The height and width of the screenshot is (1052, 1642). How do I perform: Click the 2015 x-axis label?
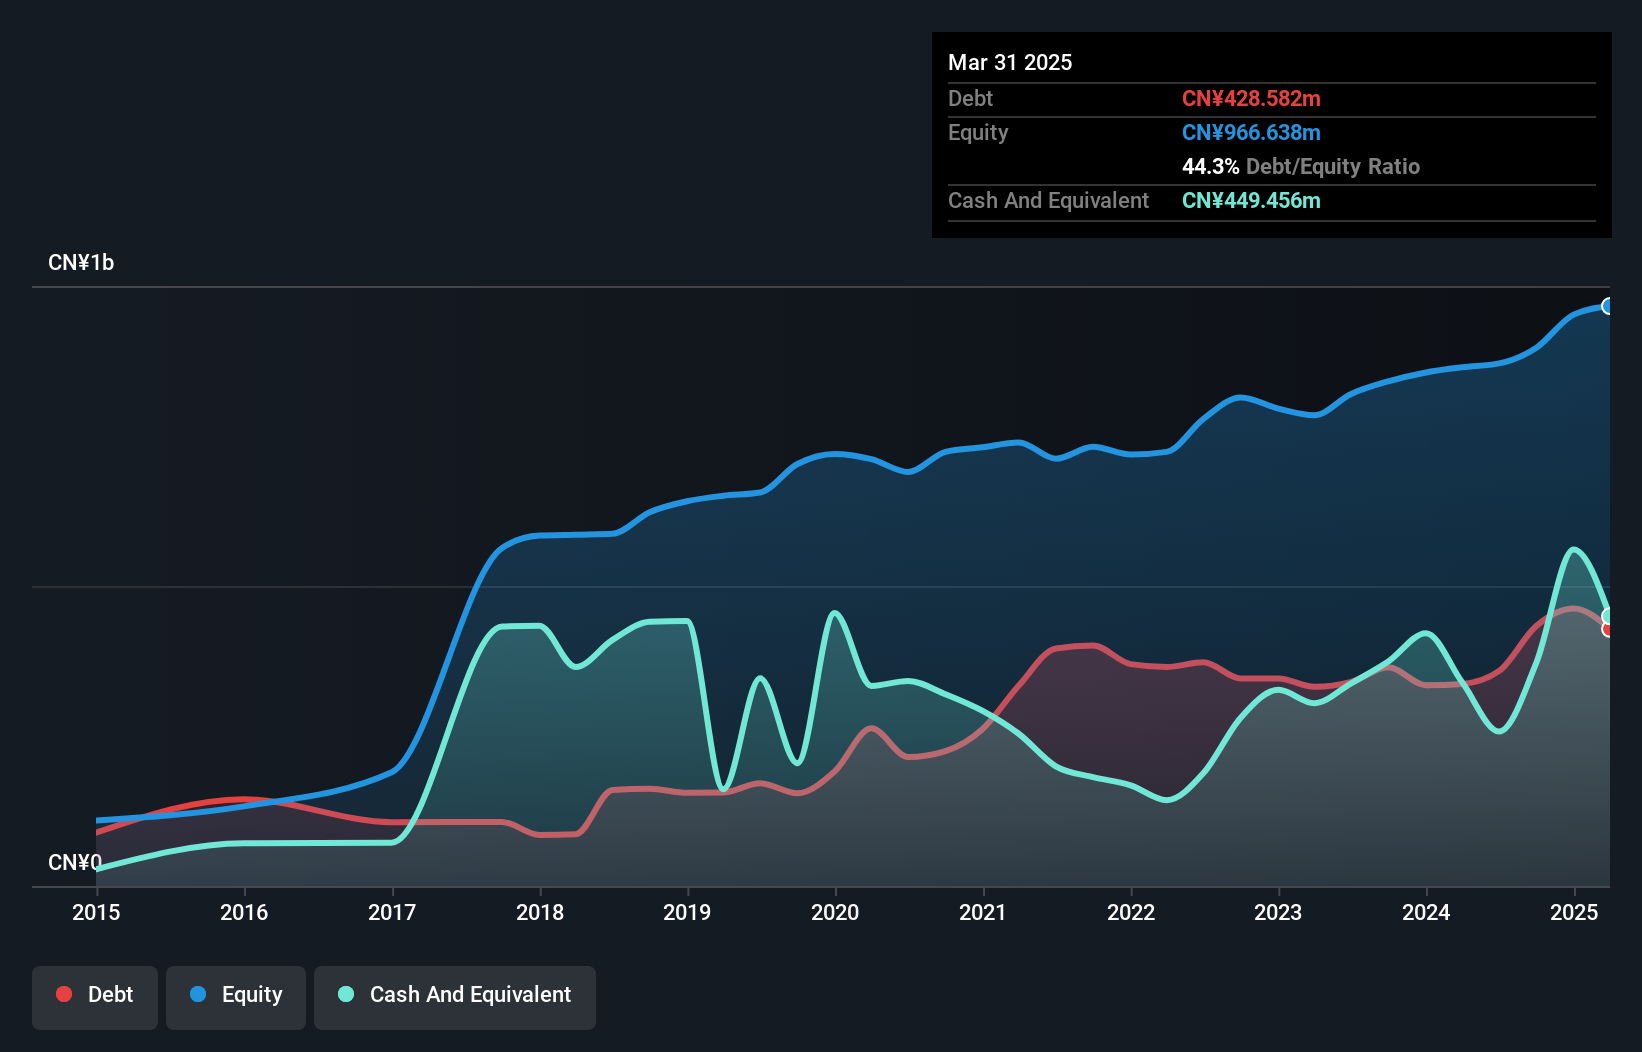pos(96,912)
